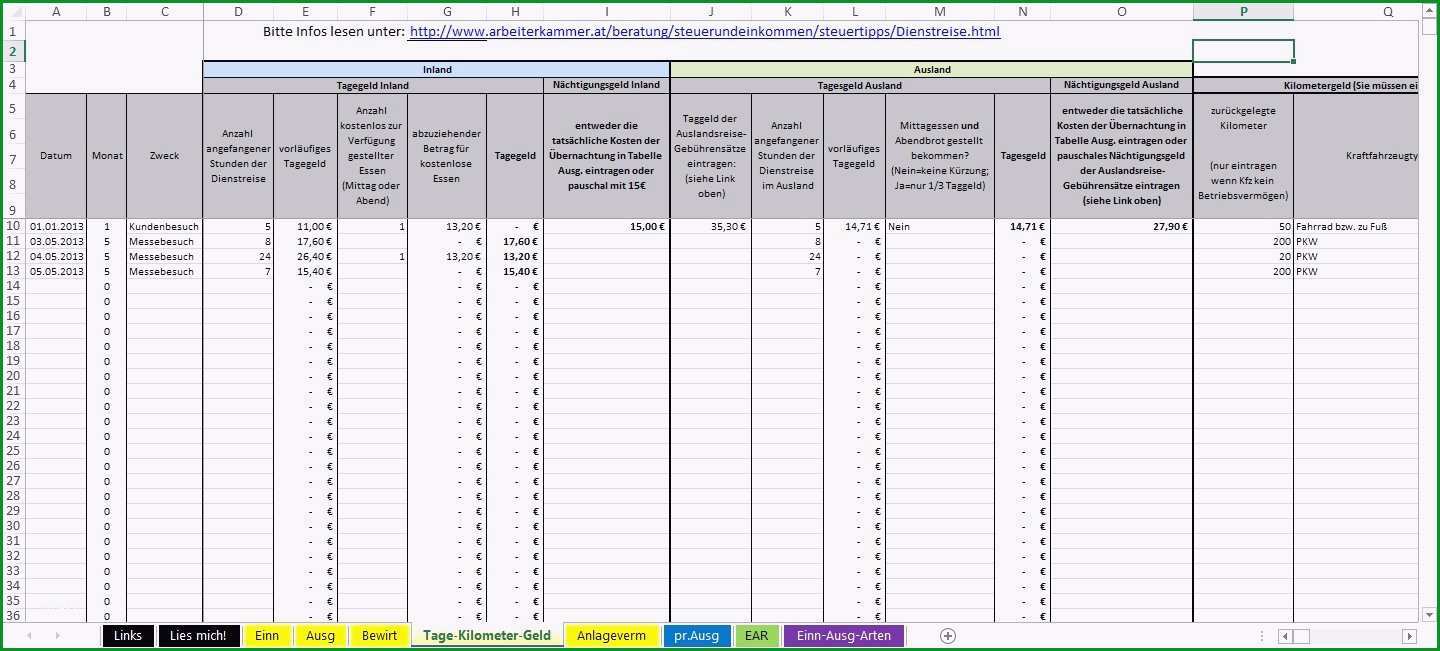Image resolution: width=1440 pixels, height=651 pixels.
Task: Click the vertical scrollbar down arrow
Action: point(1429,614)
